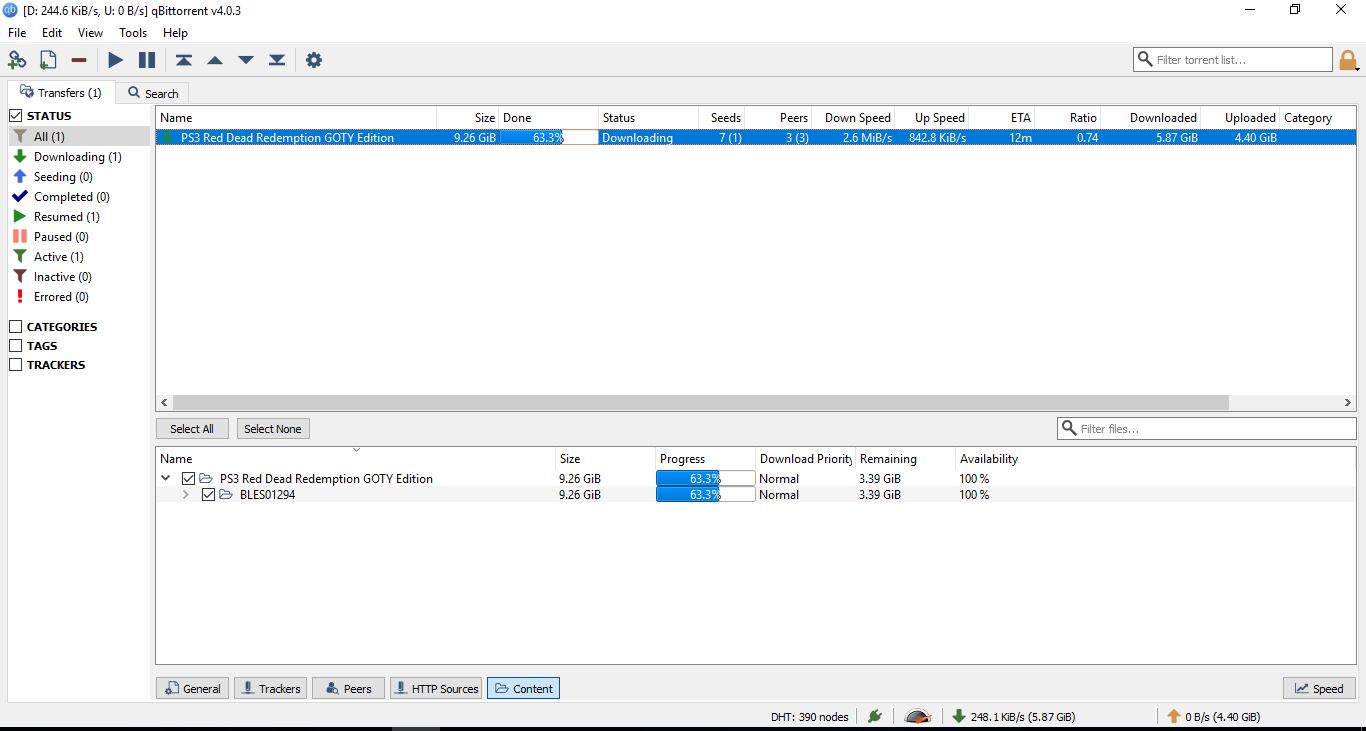
Task: Click the lock UI padlock icon
Action: coord(1349,60)
